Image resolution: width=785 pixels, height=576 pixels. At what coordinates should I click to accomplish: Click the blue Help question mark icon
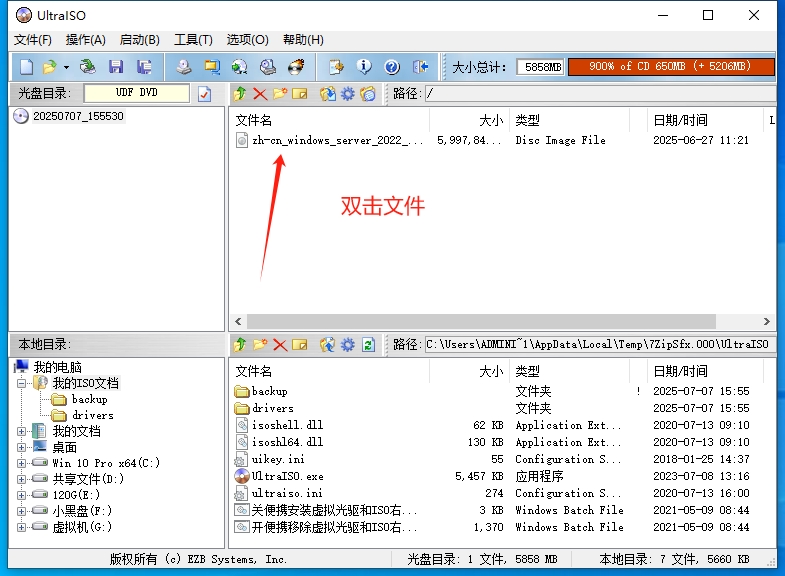[392, 67]
